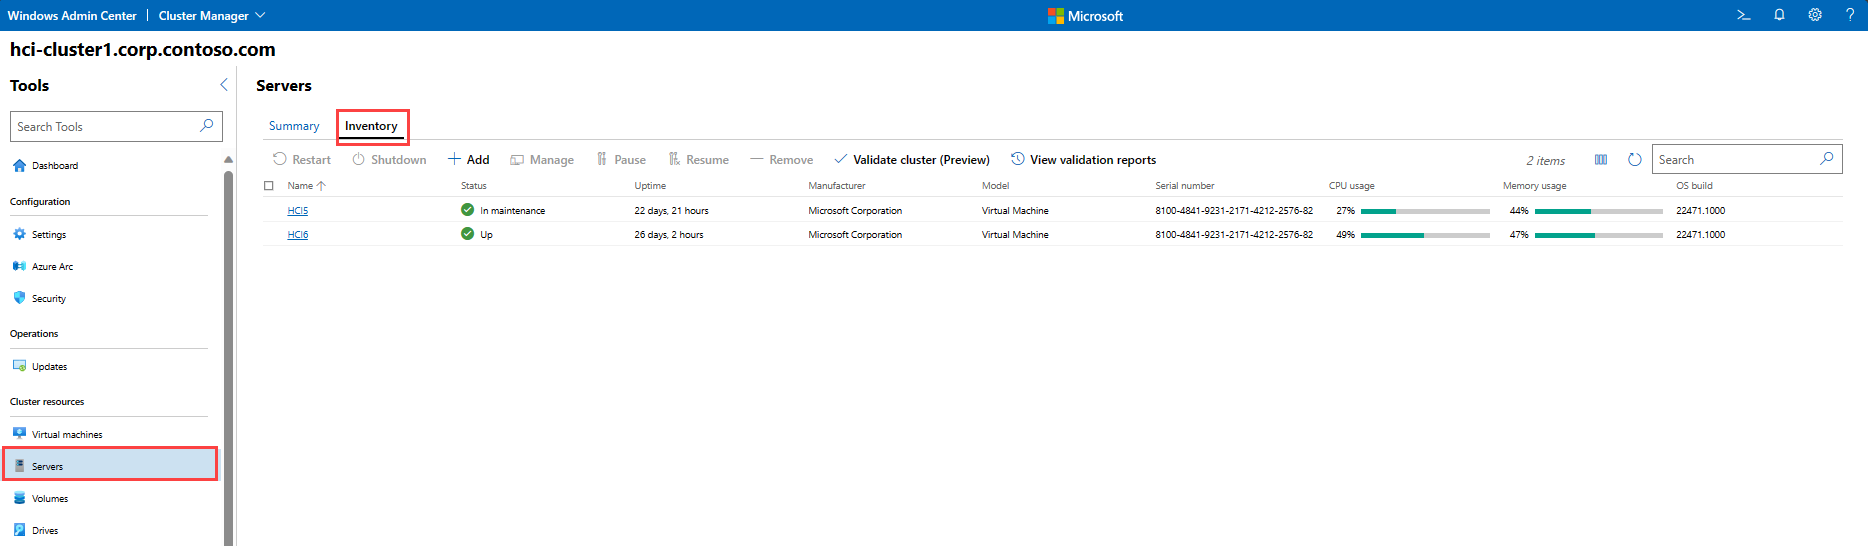Refresh the servers inventory list
This screenshot has height=546, width=1868.
(x=1634, y=160)
